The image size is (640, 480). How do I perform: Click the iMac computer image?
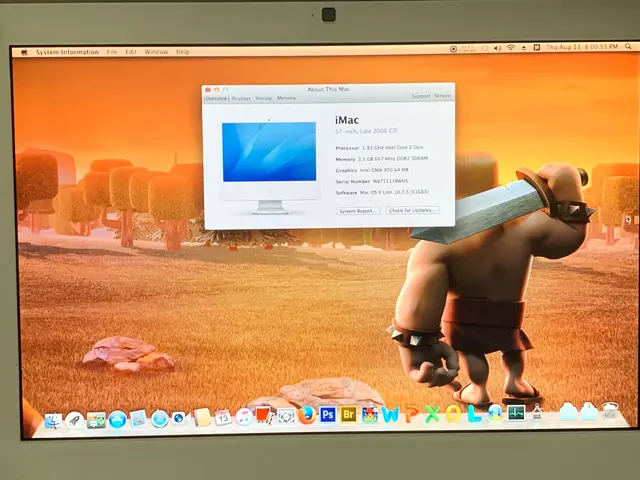[269, 167]
